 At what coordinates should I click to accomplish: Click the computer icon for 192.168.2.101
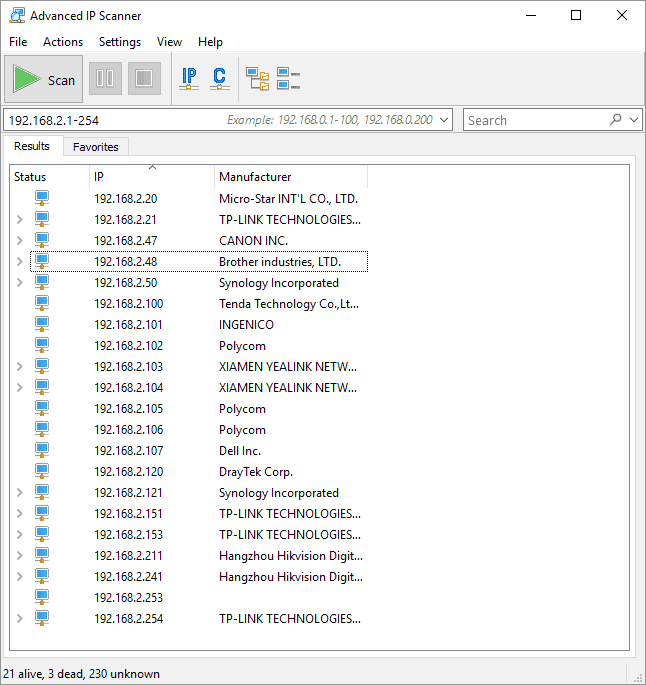coord(42,324)
